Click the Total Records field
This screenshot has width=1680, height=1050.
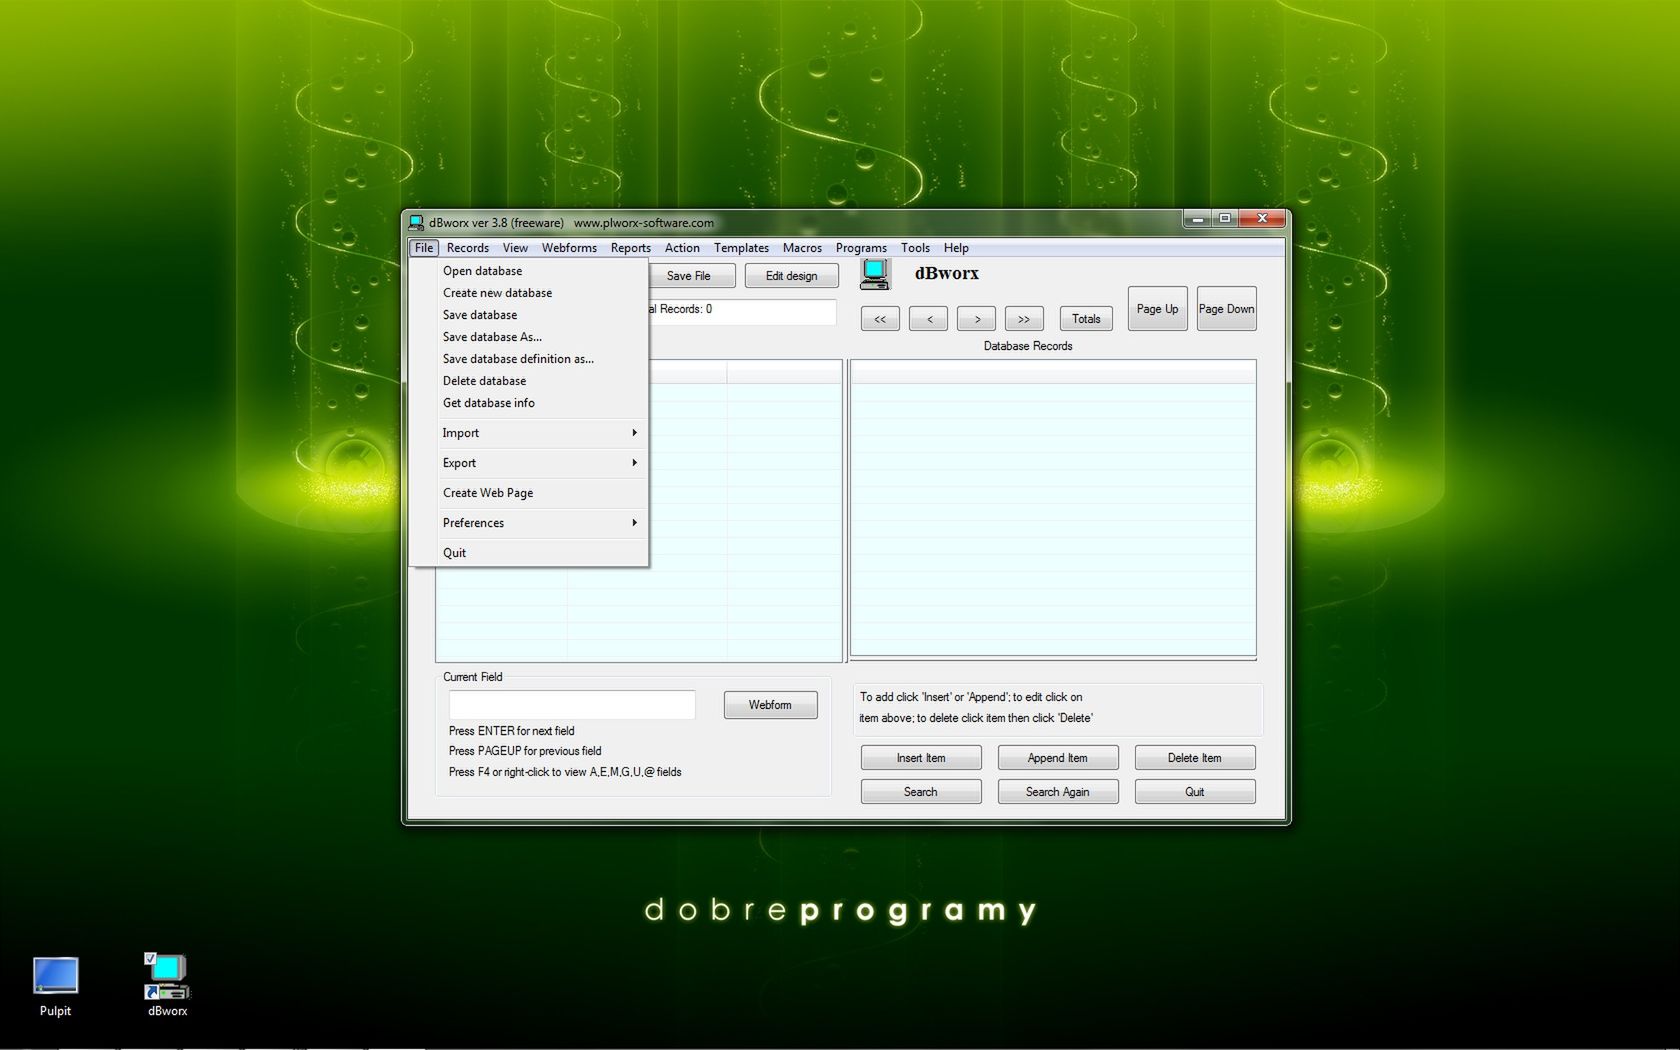coord(742,310)
